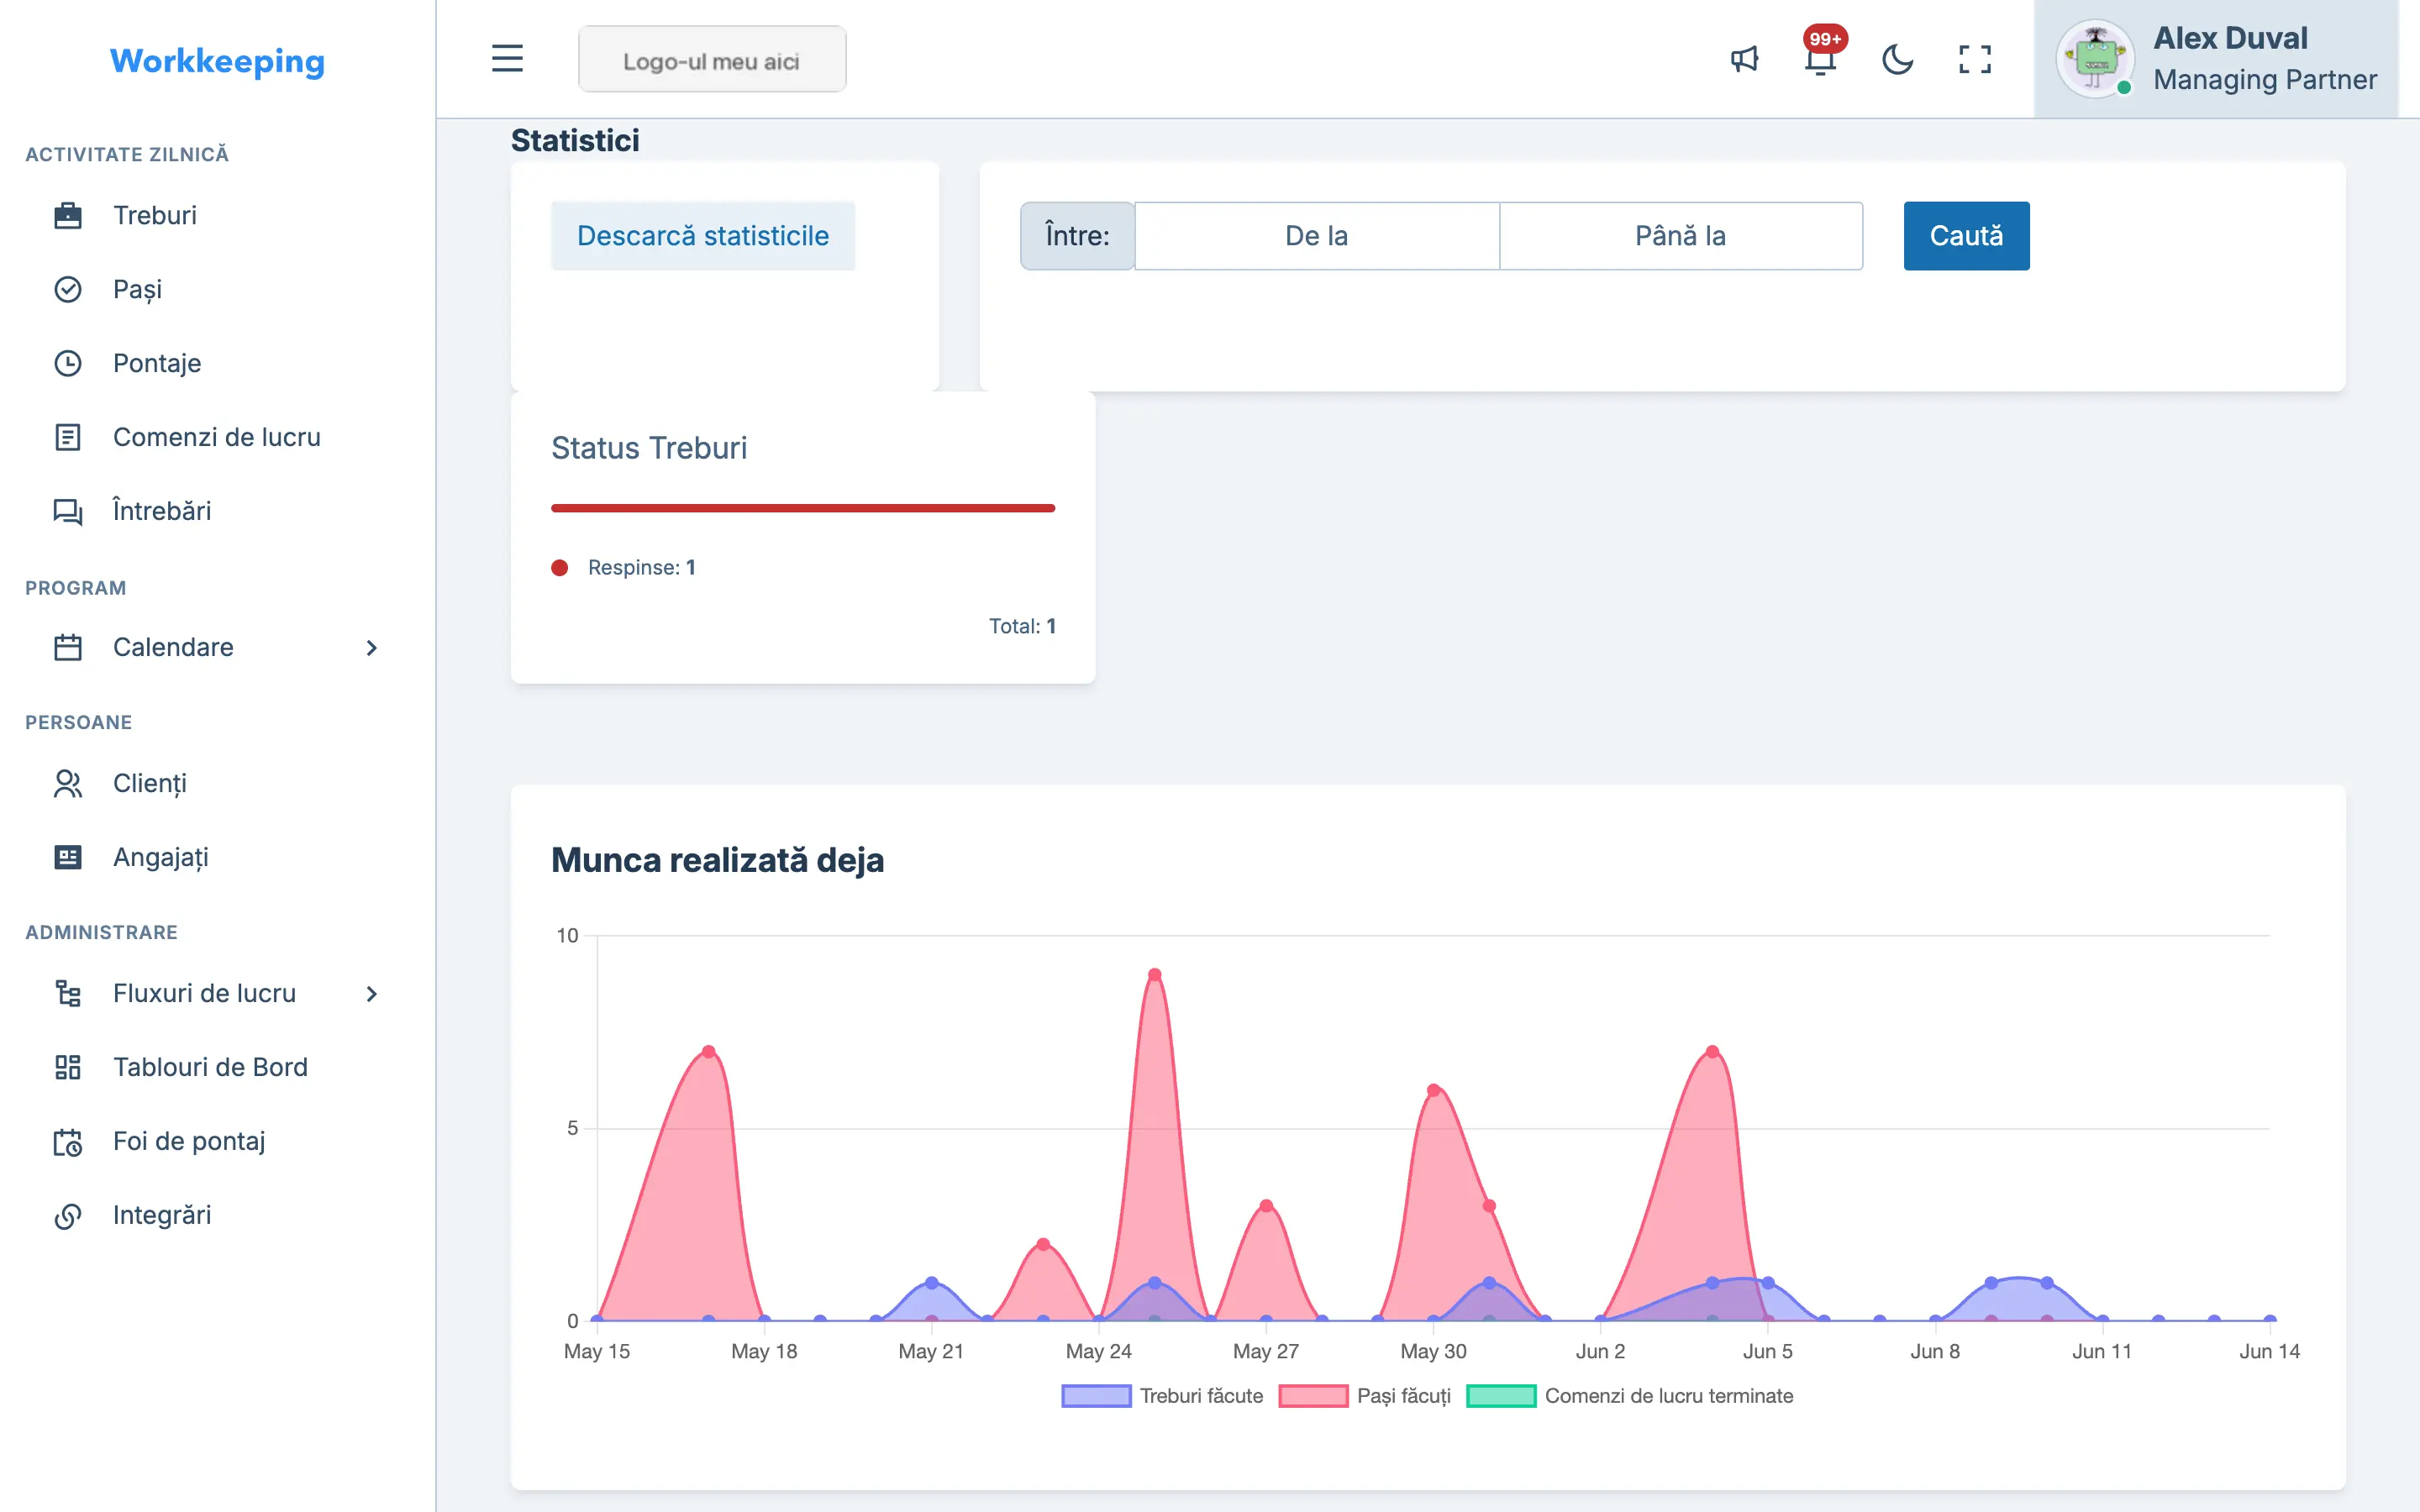Viewport: 2420px width, 1512px height.
Task: Open Integrări link icon in sidebar
Action: 68,1215
